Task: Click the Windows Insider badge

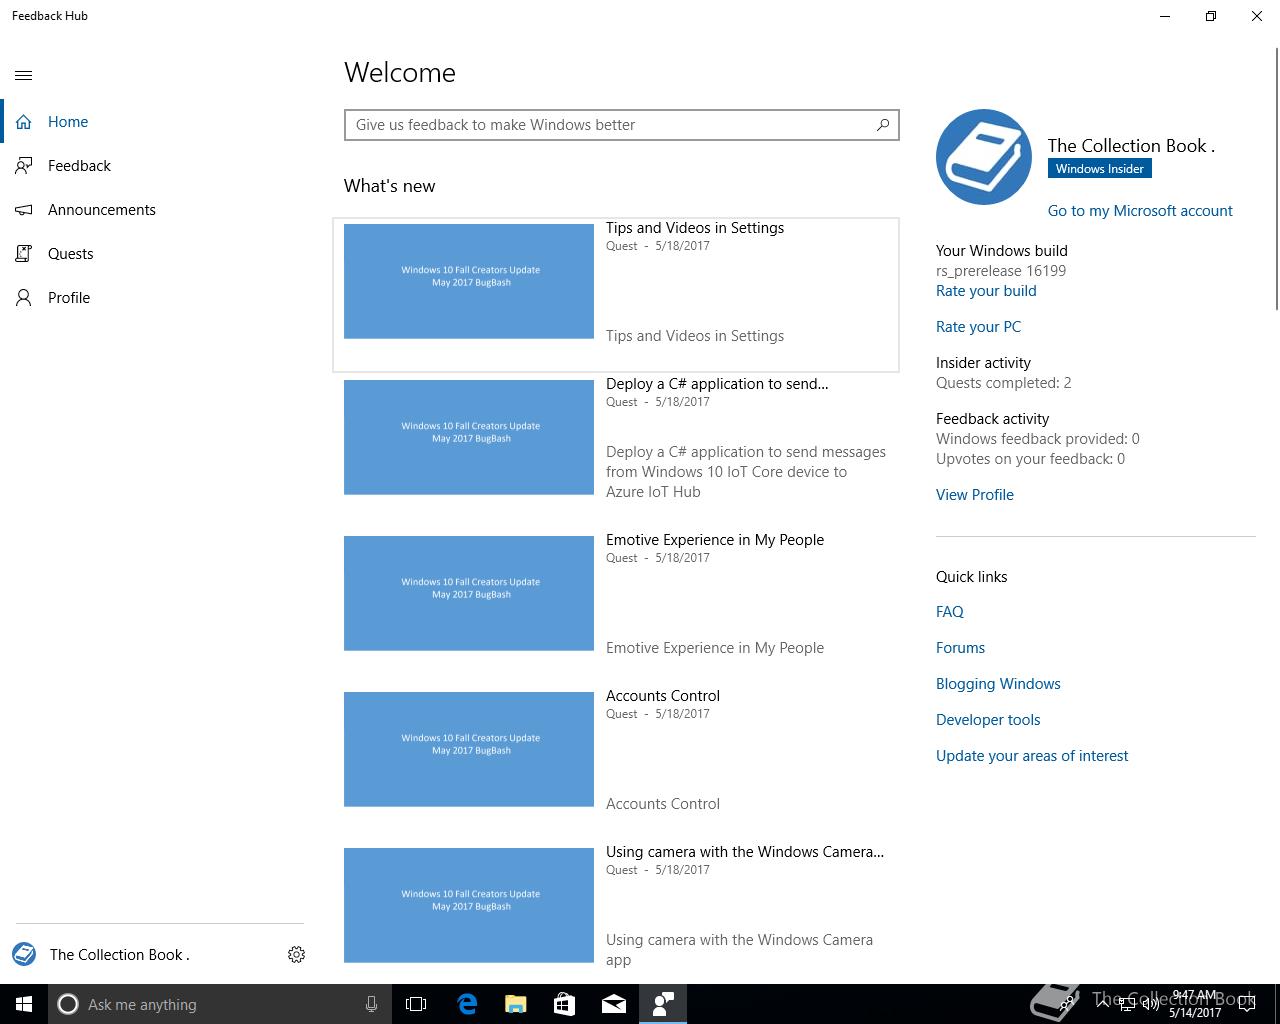Action: [x=1099, y=169]
